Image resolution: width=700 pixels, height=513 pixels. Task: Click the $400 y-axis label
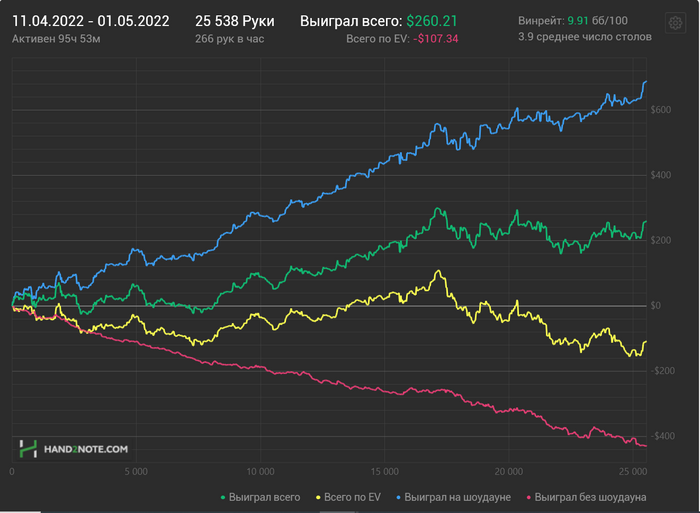click(661, 175)
